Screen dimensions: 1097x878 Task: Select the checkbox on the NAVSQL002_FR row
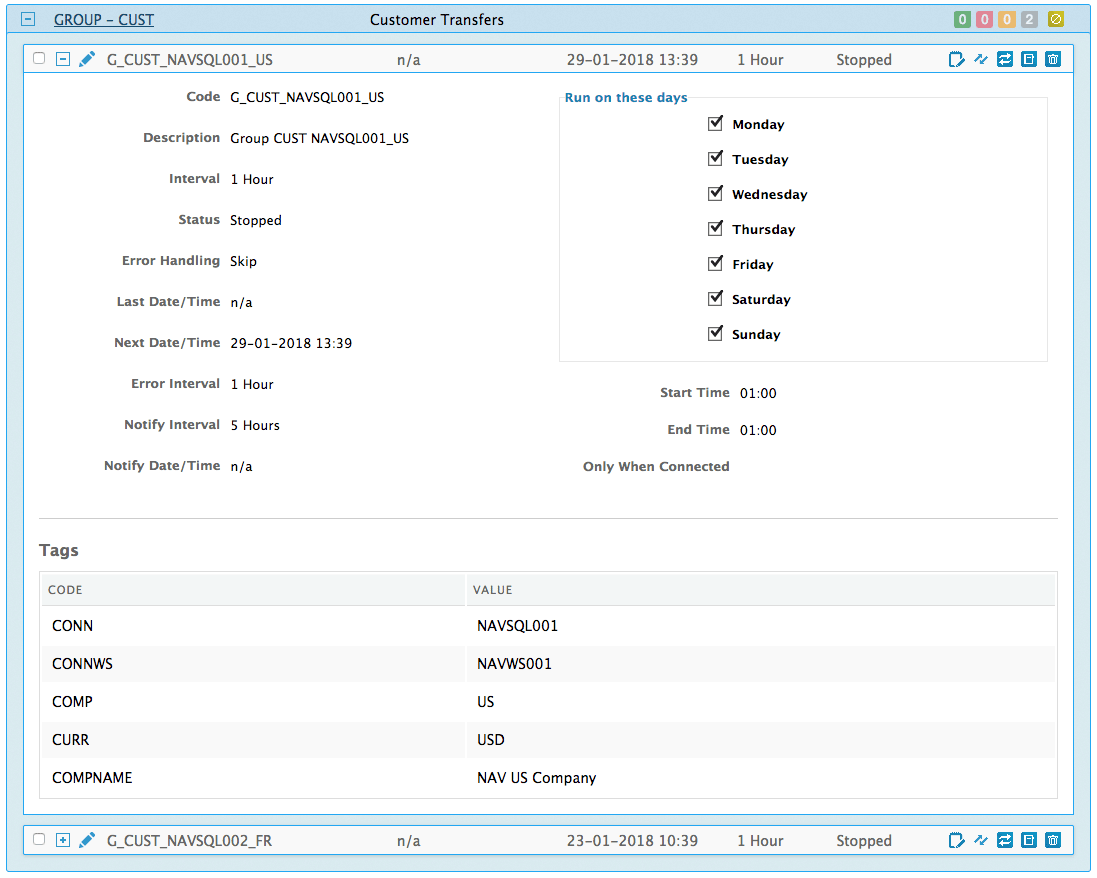38,840
